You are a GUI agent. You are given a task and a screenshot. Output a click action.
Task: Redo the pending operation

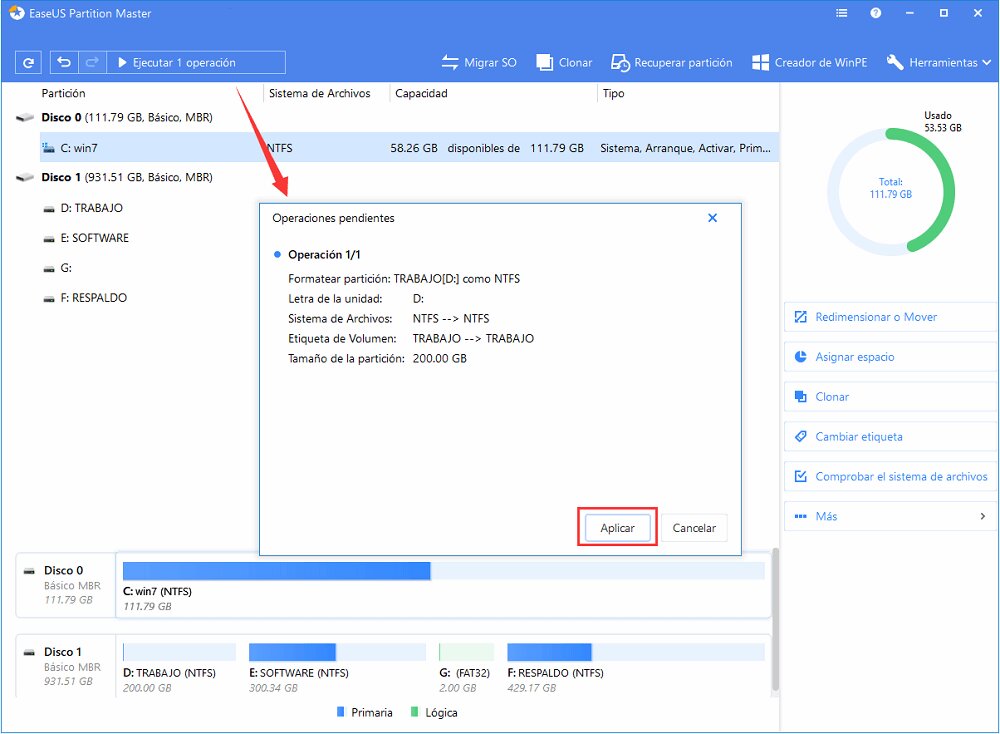pyautogui.click(x=92, y=62)
